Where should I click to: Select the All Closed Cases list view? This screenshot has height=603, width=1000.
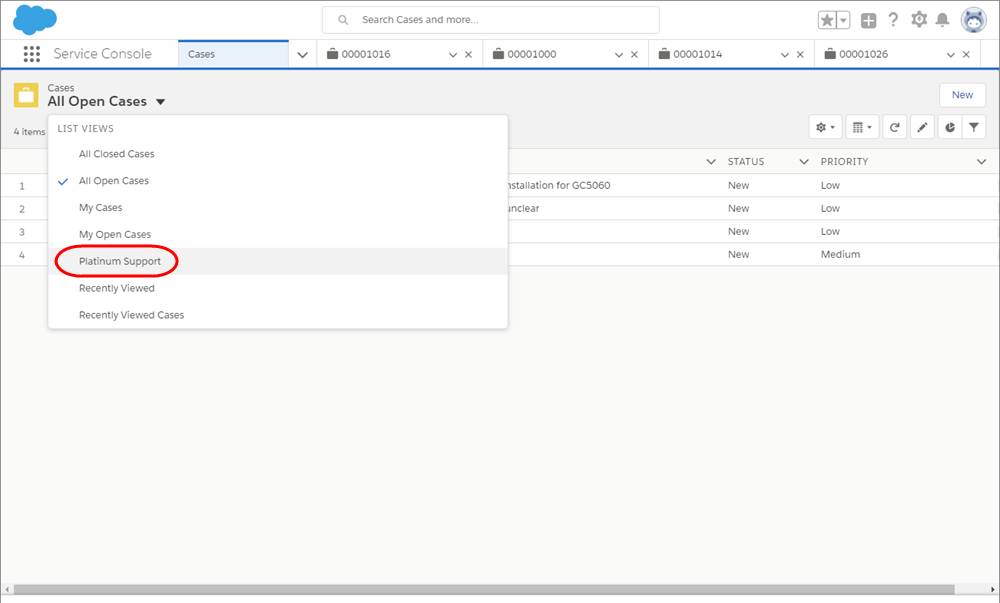(278, 154)
